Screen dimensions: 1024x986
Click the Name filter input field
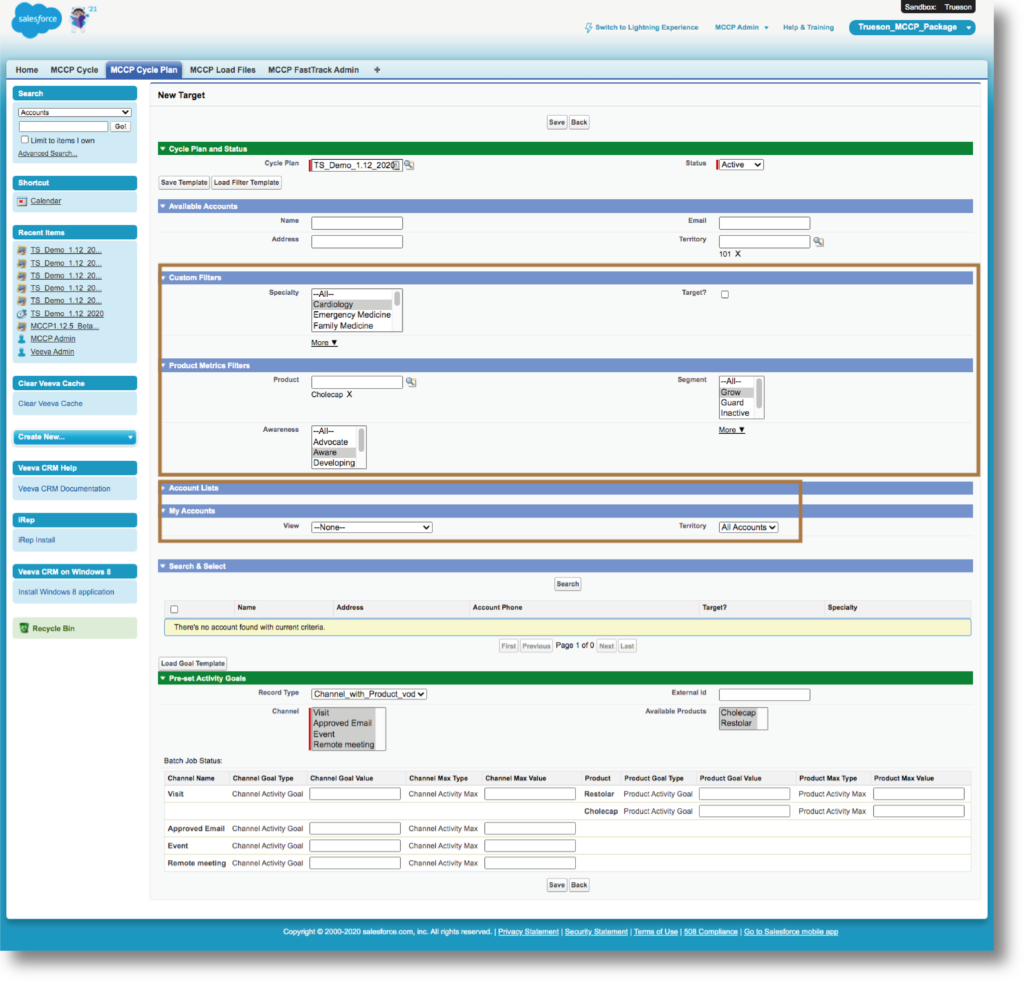coord(357,223)
